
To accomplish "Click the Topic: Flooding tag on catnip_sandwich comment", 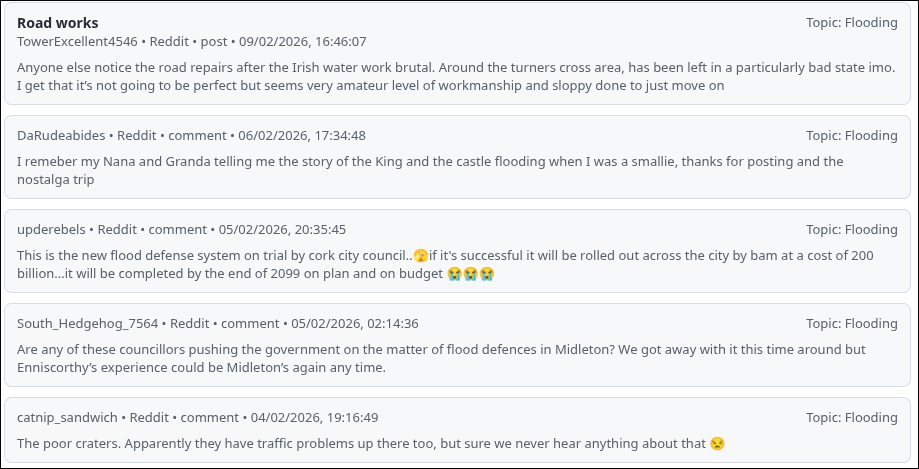I will click(851, 418).
